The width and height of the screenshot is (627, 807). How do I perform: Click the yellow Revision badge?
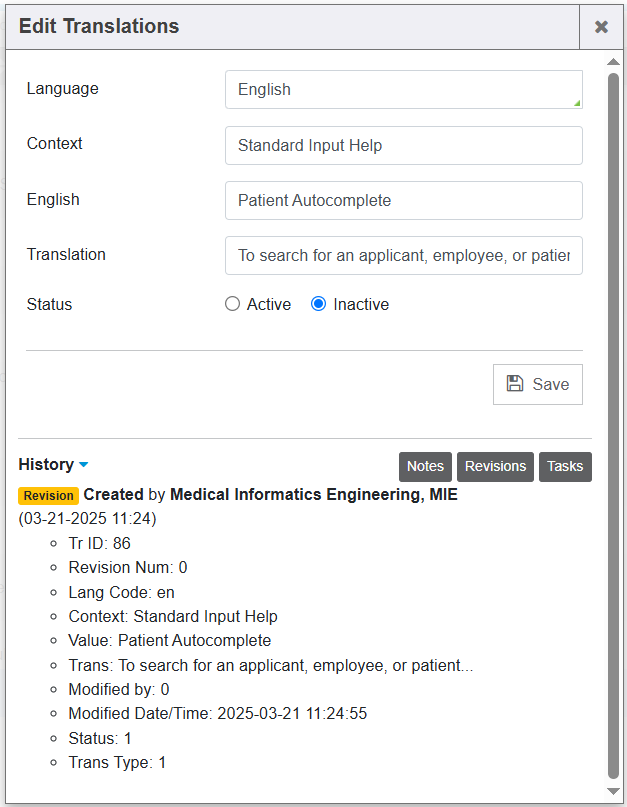[48, 496]
